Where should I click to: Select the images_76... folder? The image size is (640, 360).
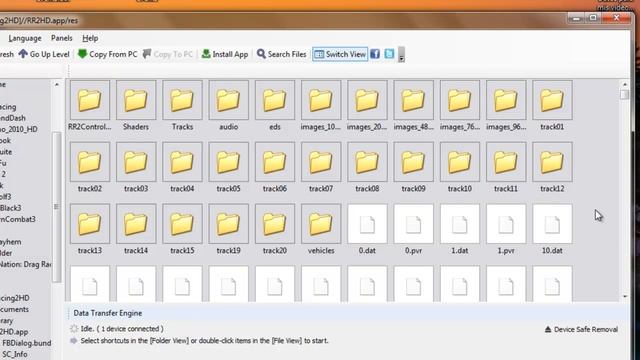tap(460, 100)
